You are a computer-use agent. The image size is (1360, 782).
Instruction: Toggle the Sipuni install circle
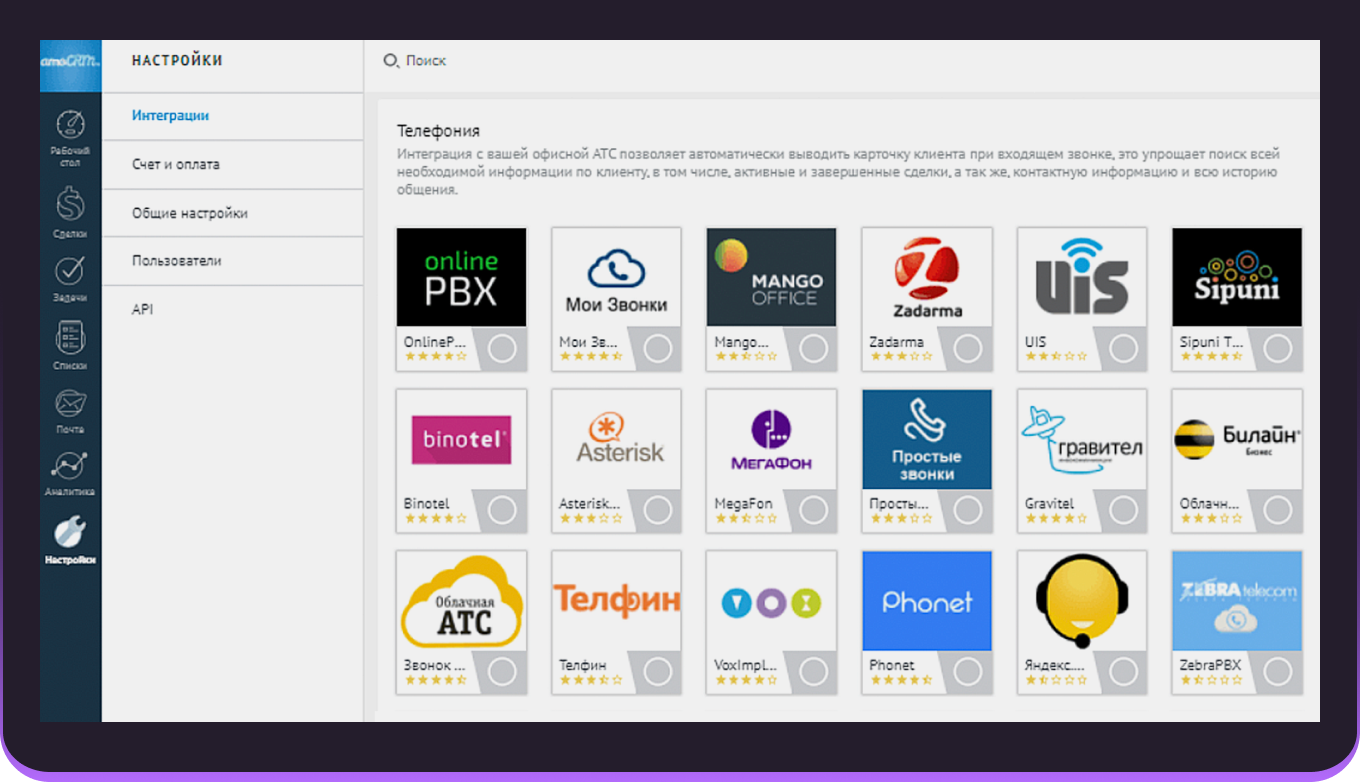coord(1278,348)
